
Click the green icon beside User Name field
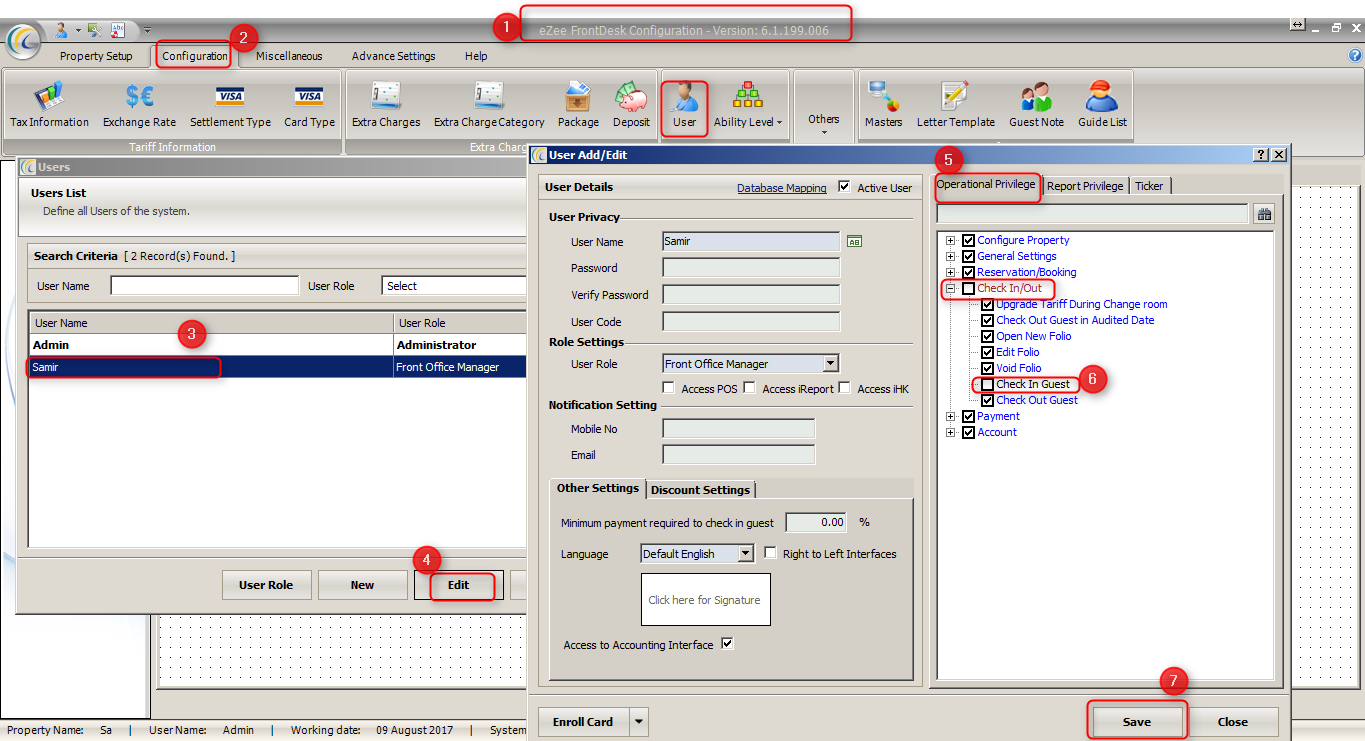click(x=854, y=241)
